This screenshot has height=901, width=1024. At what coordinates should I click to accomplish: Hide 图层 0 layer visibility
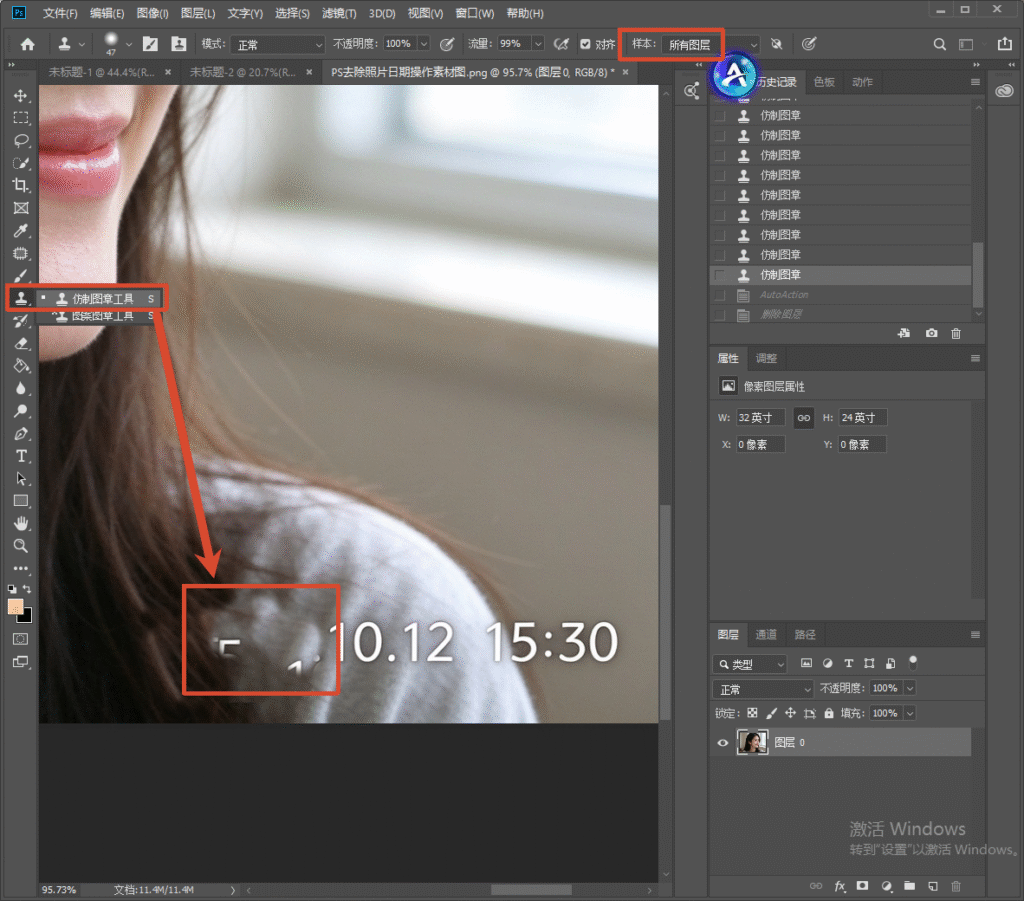(x=722, y=742)
